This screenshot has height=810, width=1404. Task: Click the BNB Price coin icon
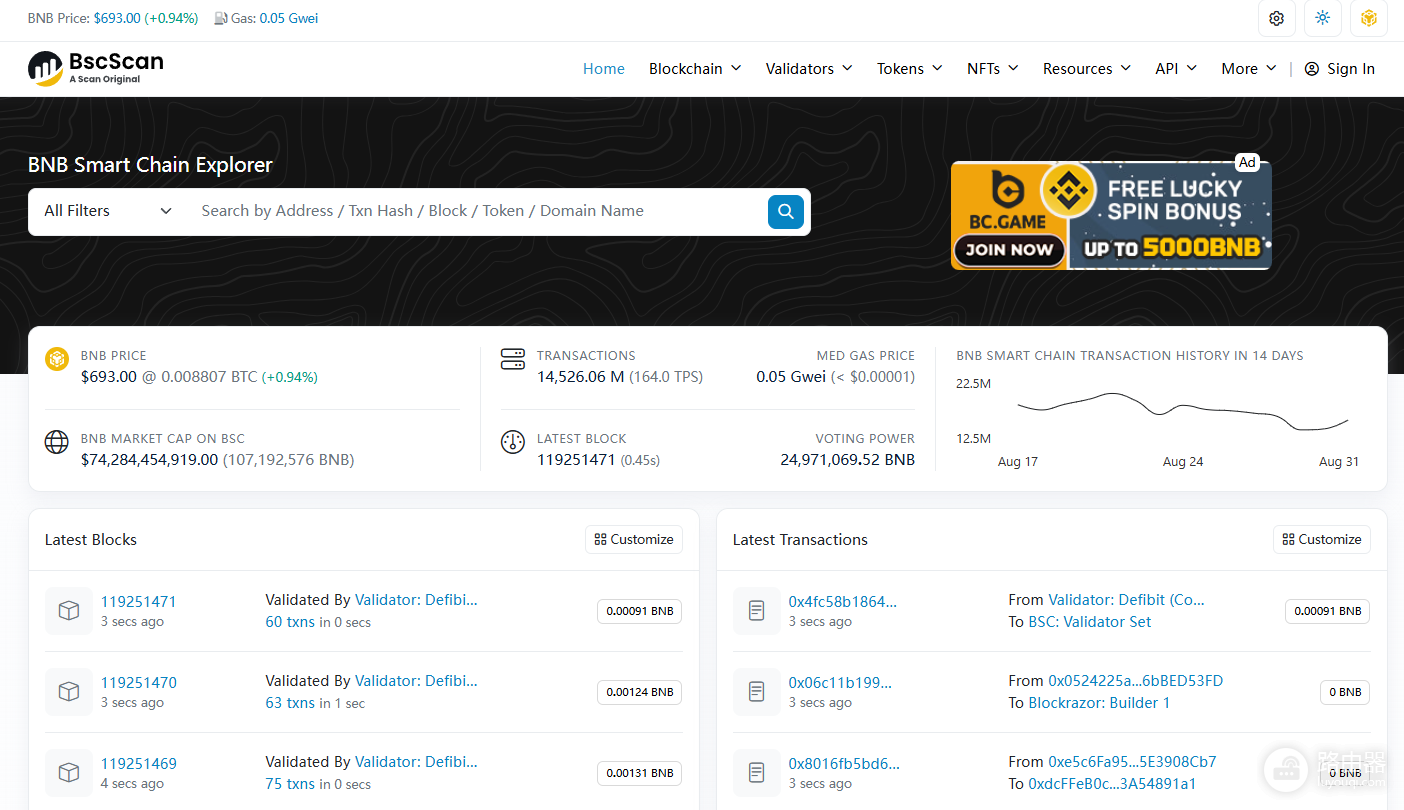pos(57,359)
